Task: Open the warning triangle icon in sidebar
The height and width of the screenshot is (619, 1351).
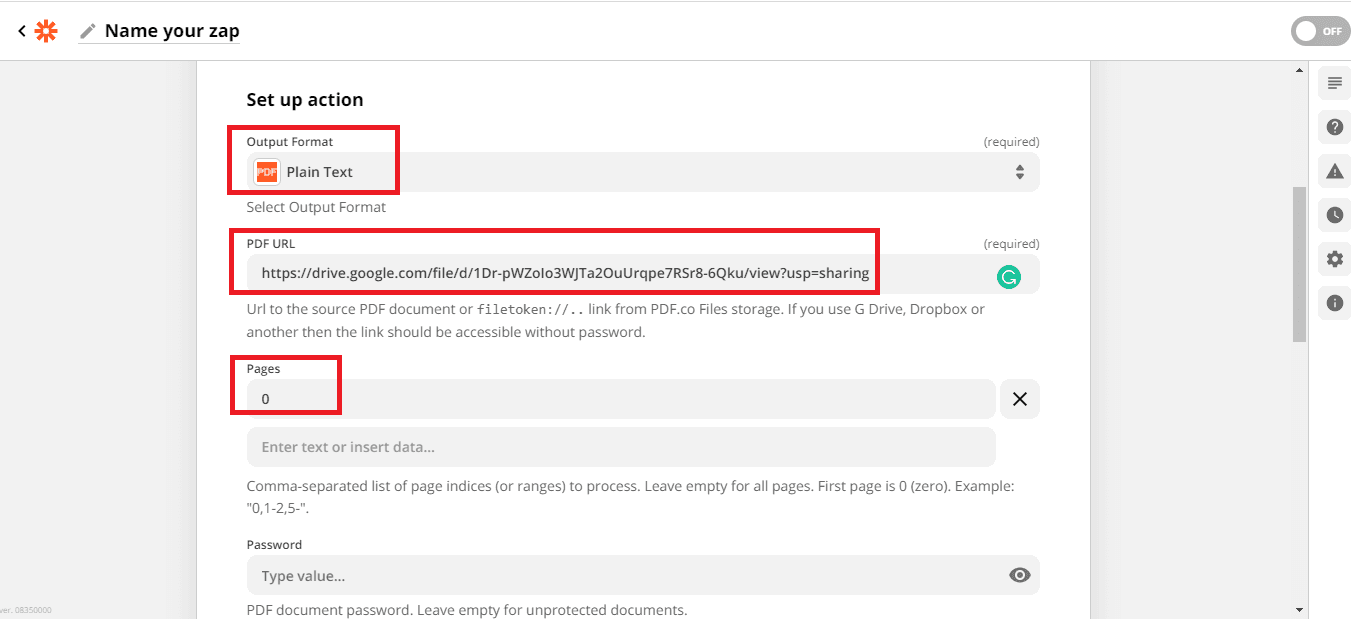Action: [x=1334, y=171]
